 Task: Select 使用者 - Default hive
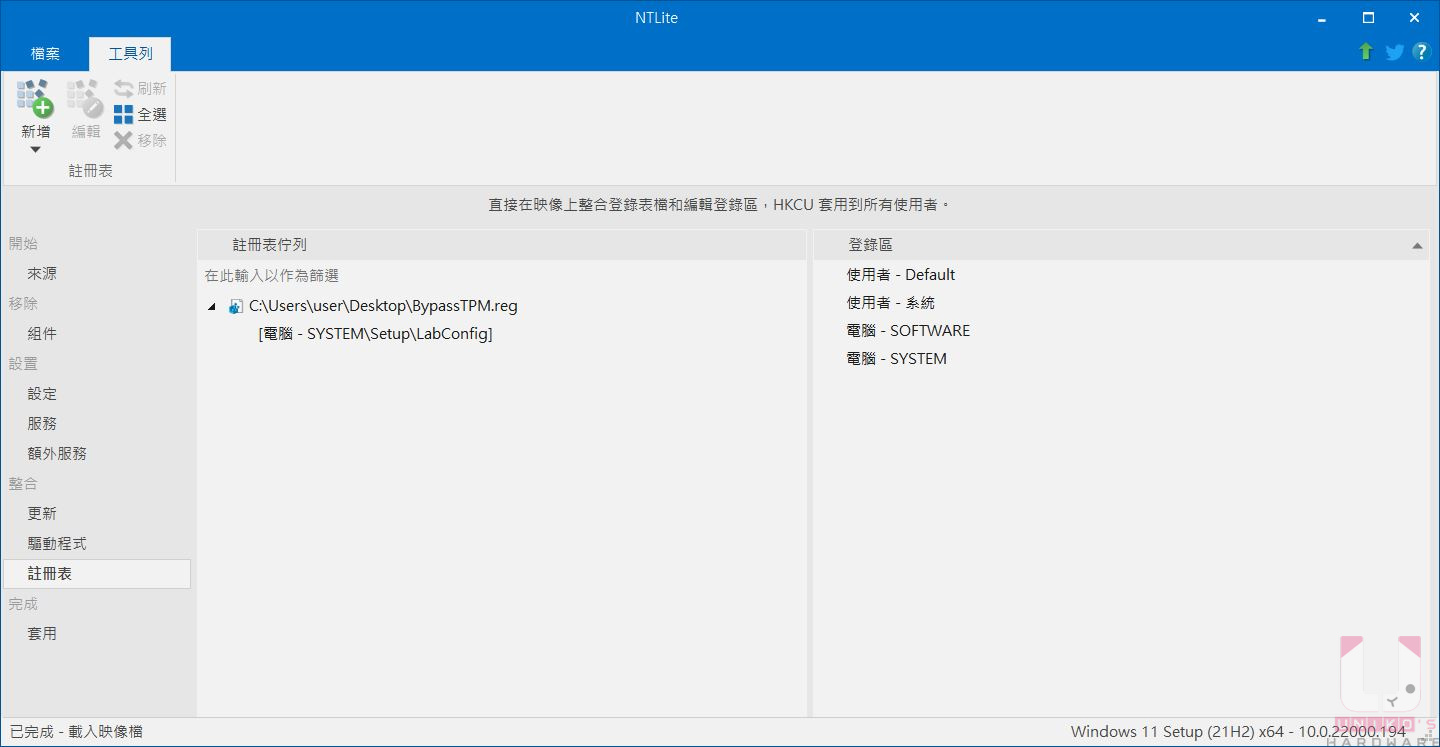pos(901,275)
